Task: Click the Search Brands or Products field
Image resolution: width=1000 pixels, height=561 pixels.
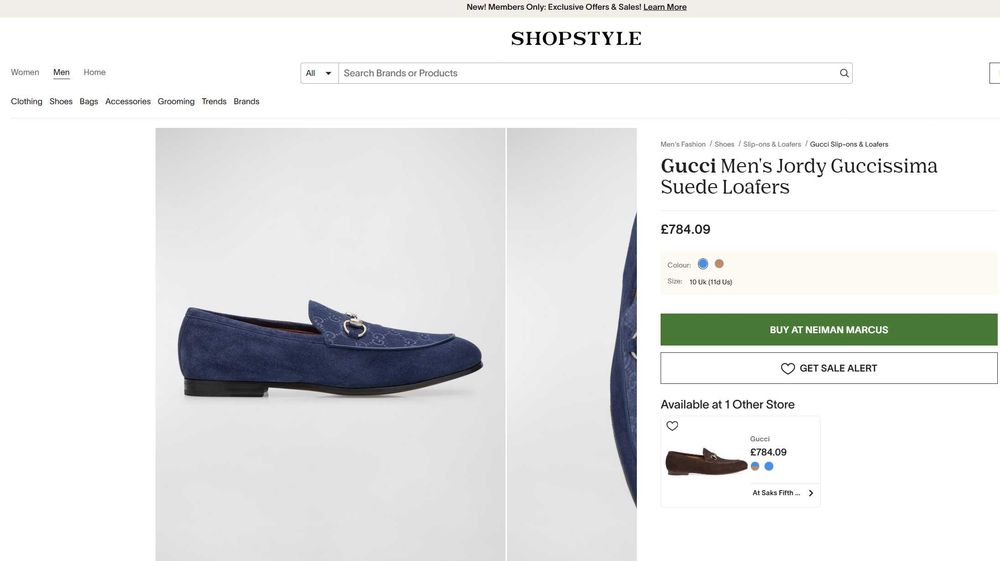Action: tap(588, 73)
